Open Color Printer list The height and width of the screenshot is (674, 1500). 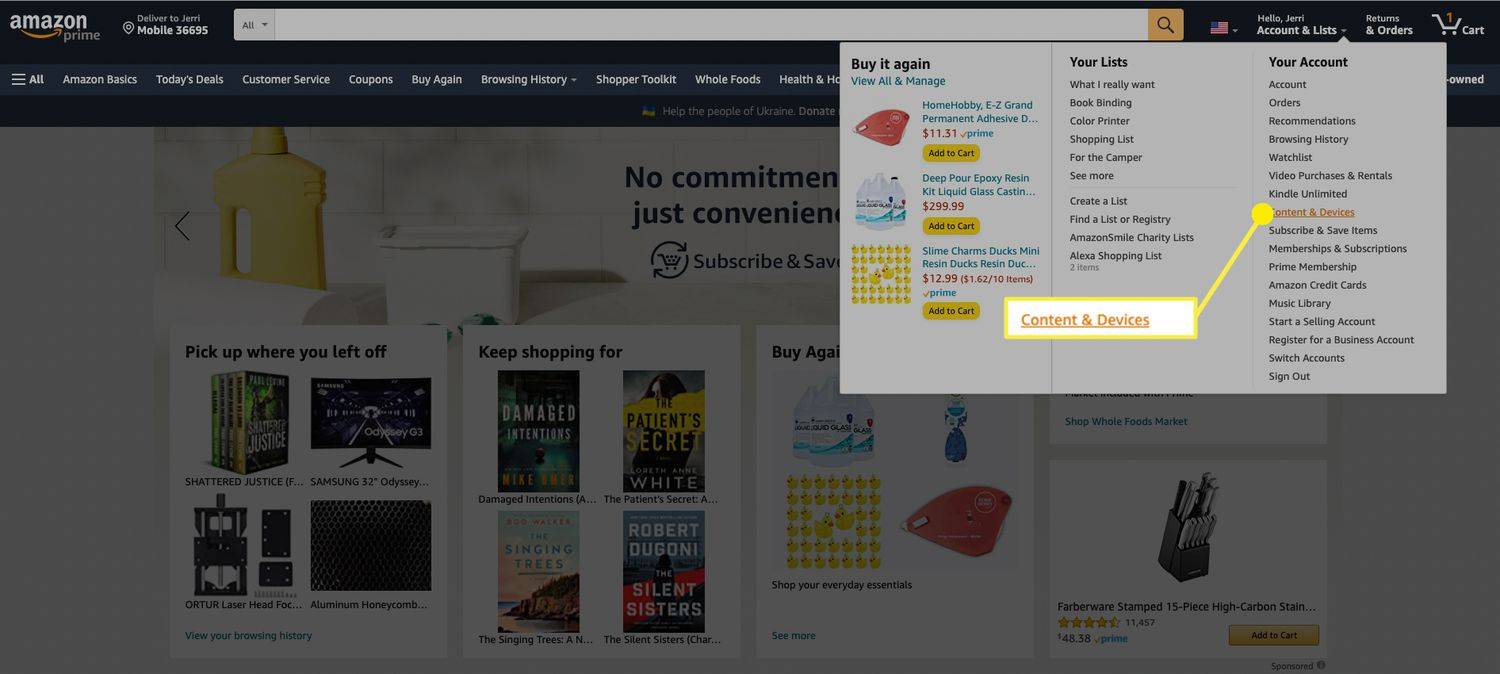coord(1100,121)
